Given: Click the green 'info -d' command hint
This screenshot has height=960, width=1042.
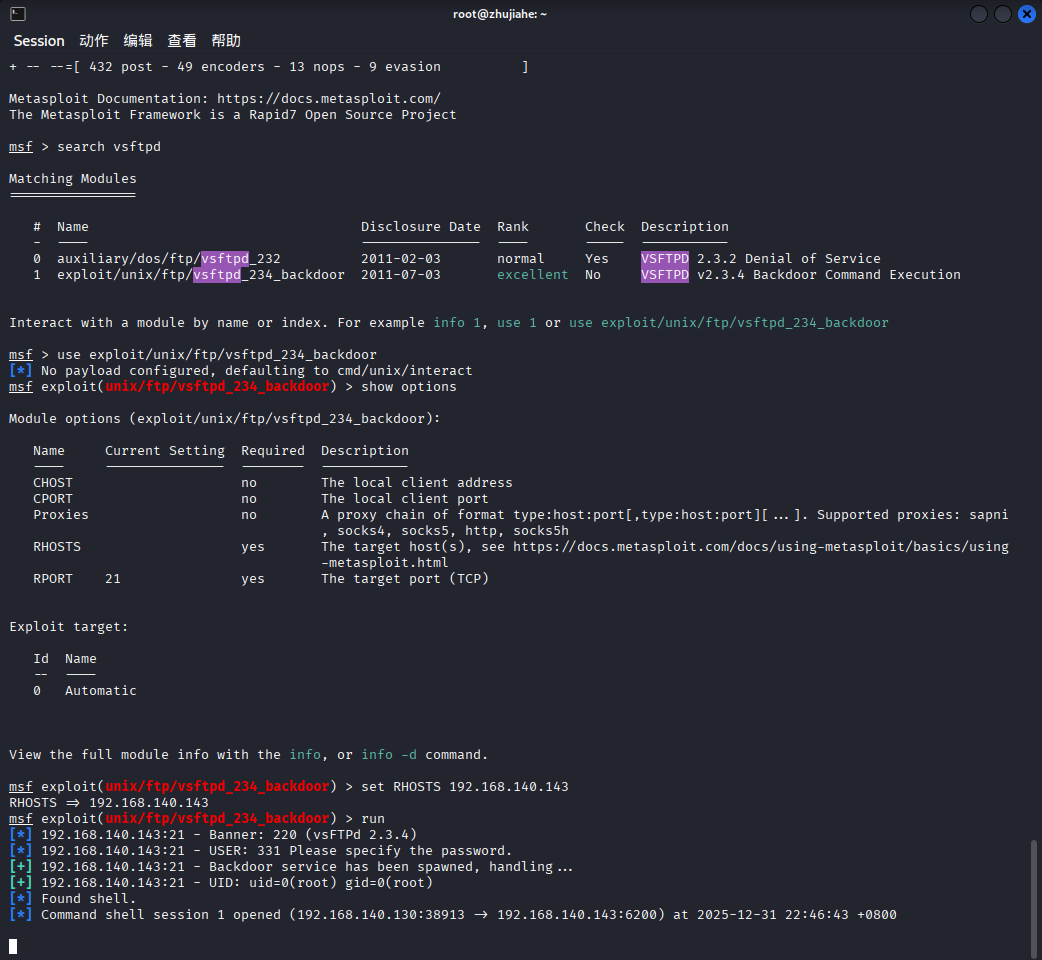Looking at the screenshot, I should coord(389,754).
